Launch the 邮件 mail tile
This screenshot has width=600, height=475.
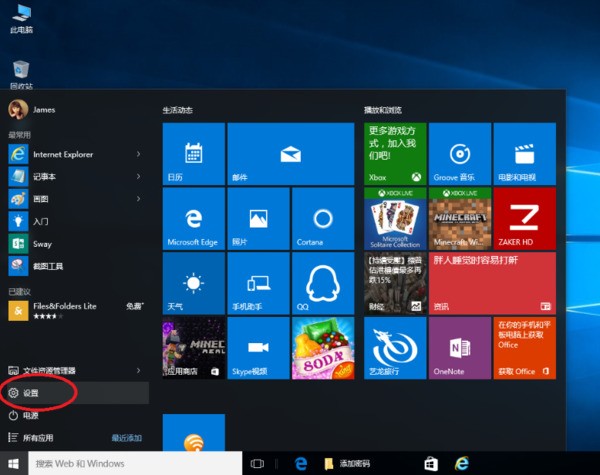point(291,154)
